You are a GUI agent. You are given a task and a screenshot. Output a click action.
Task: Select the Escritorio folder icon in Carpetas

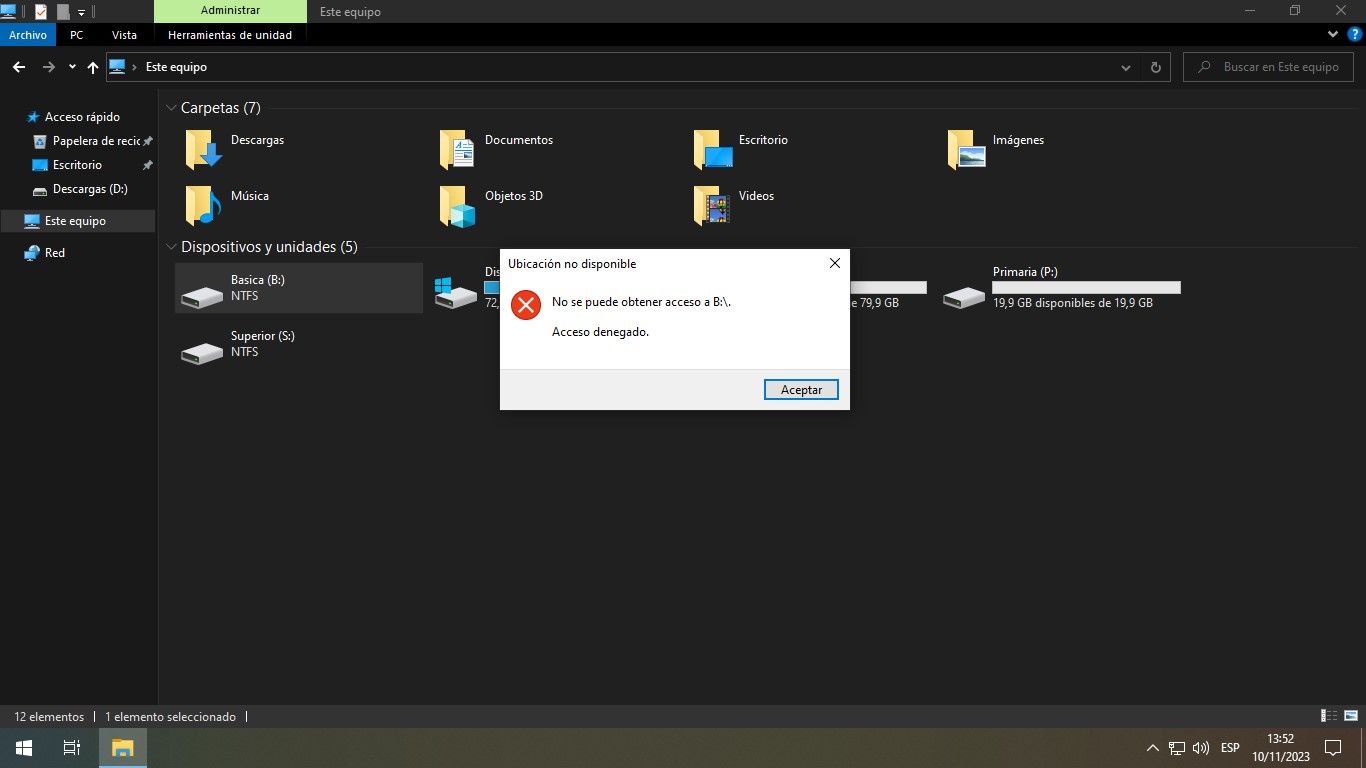click(712, 150)
